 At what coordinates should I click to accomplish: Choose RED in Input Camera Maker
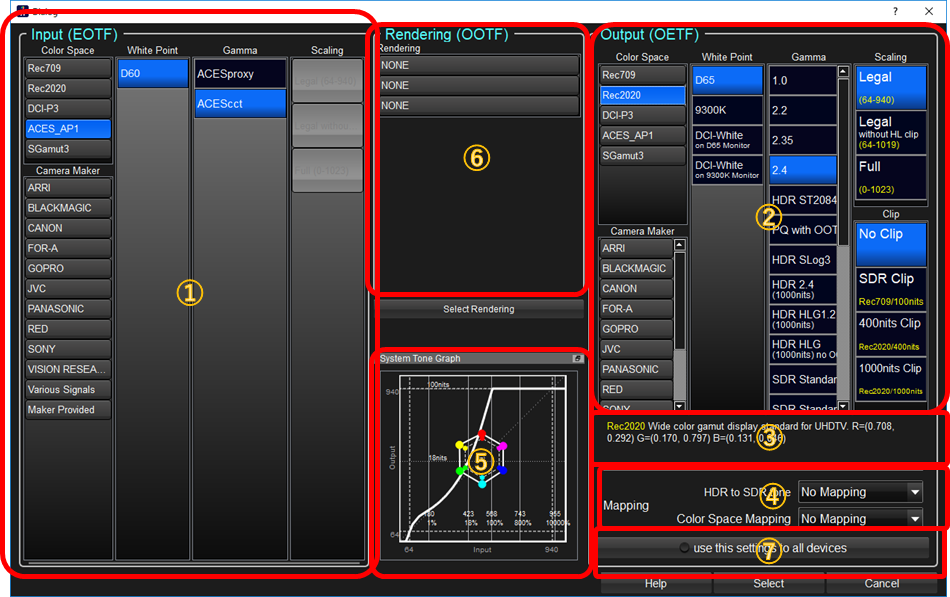click(68, 329)
